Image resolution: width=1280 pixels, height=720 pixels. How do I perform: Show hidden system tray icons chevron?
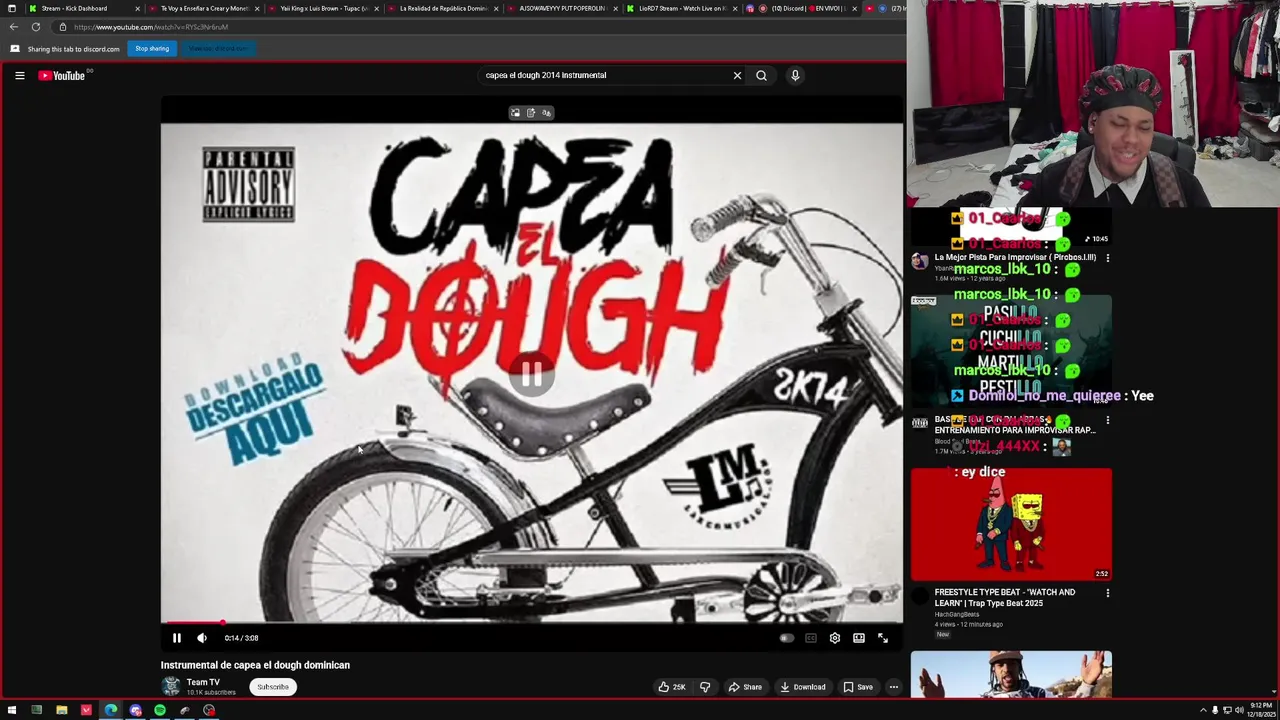point(1203,711)
